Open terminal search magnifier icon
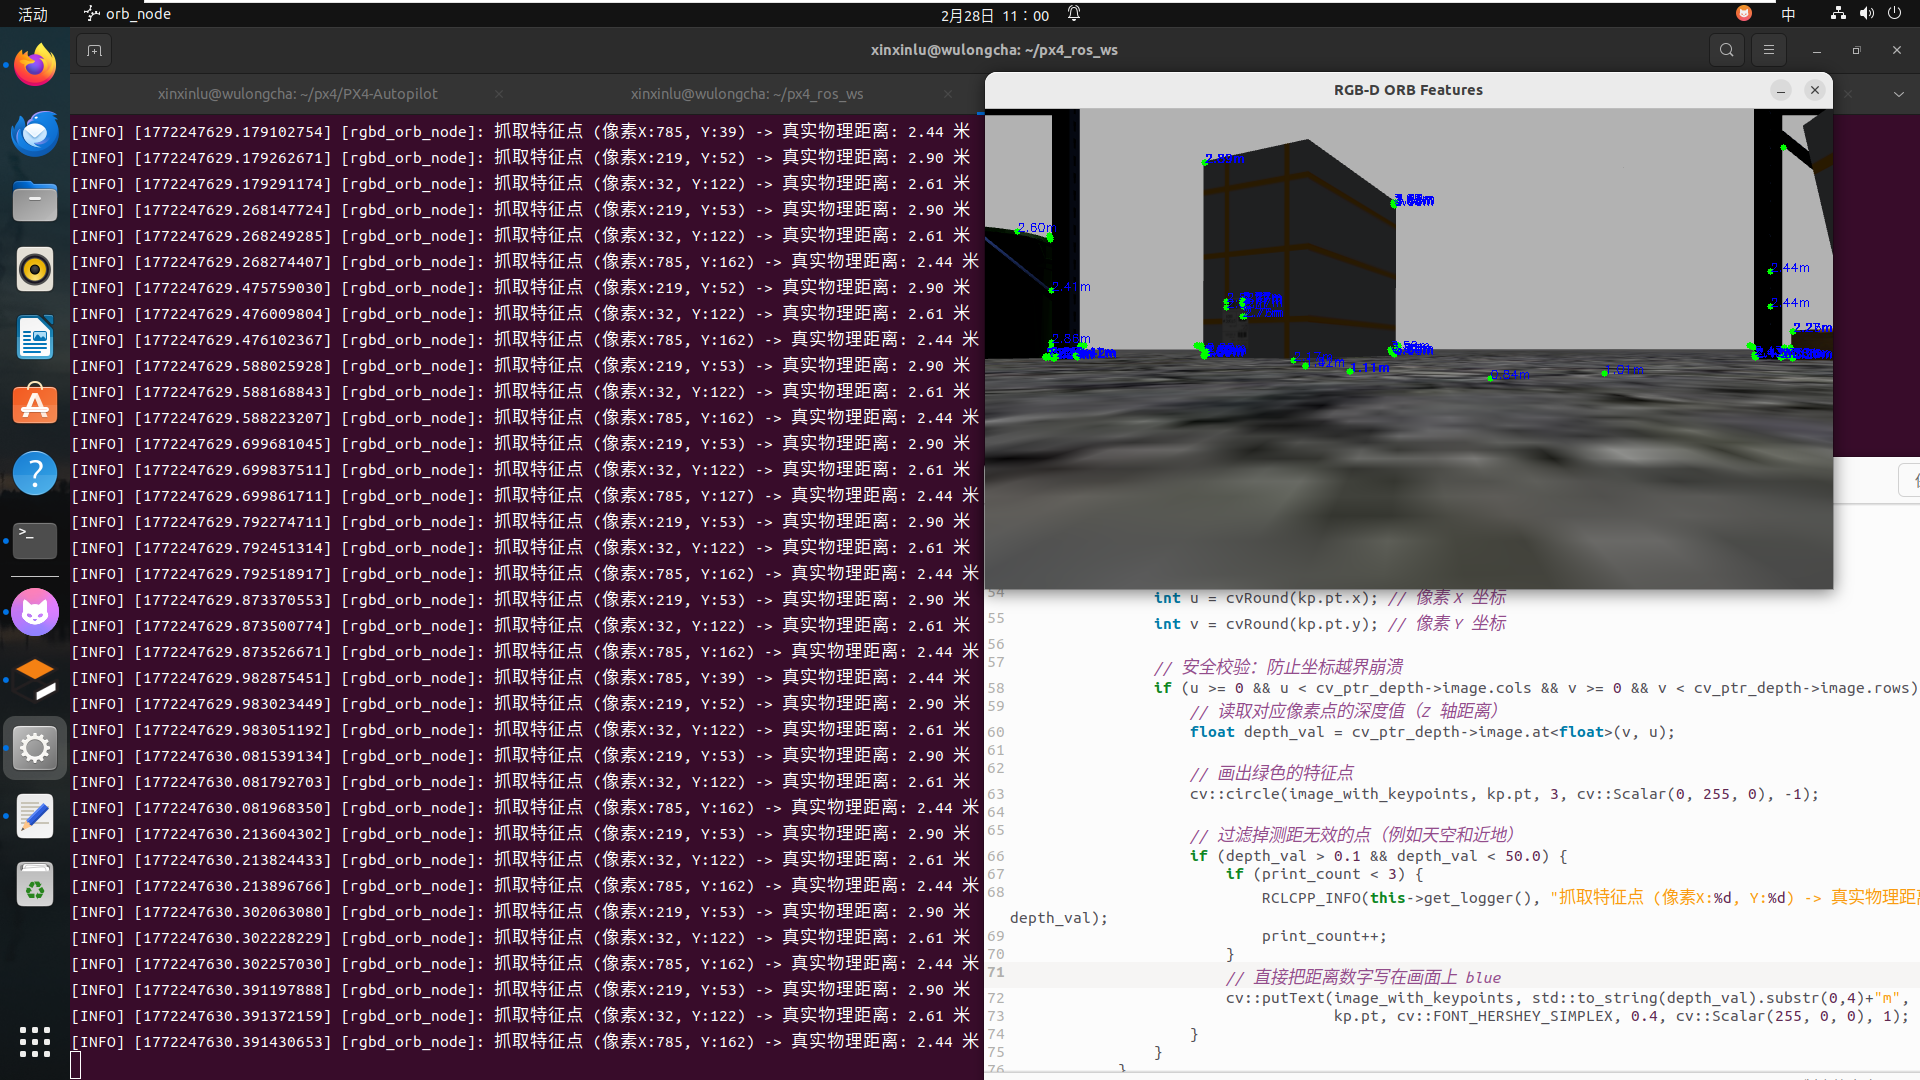Image resolution: width=1920 pixels, height=1080 pixels. (1726, 50)
